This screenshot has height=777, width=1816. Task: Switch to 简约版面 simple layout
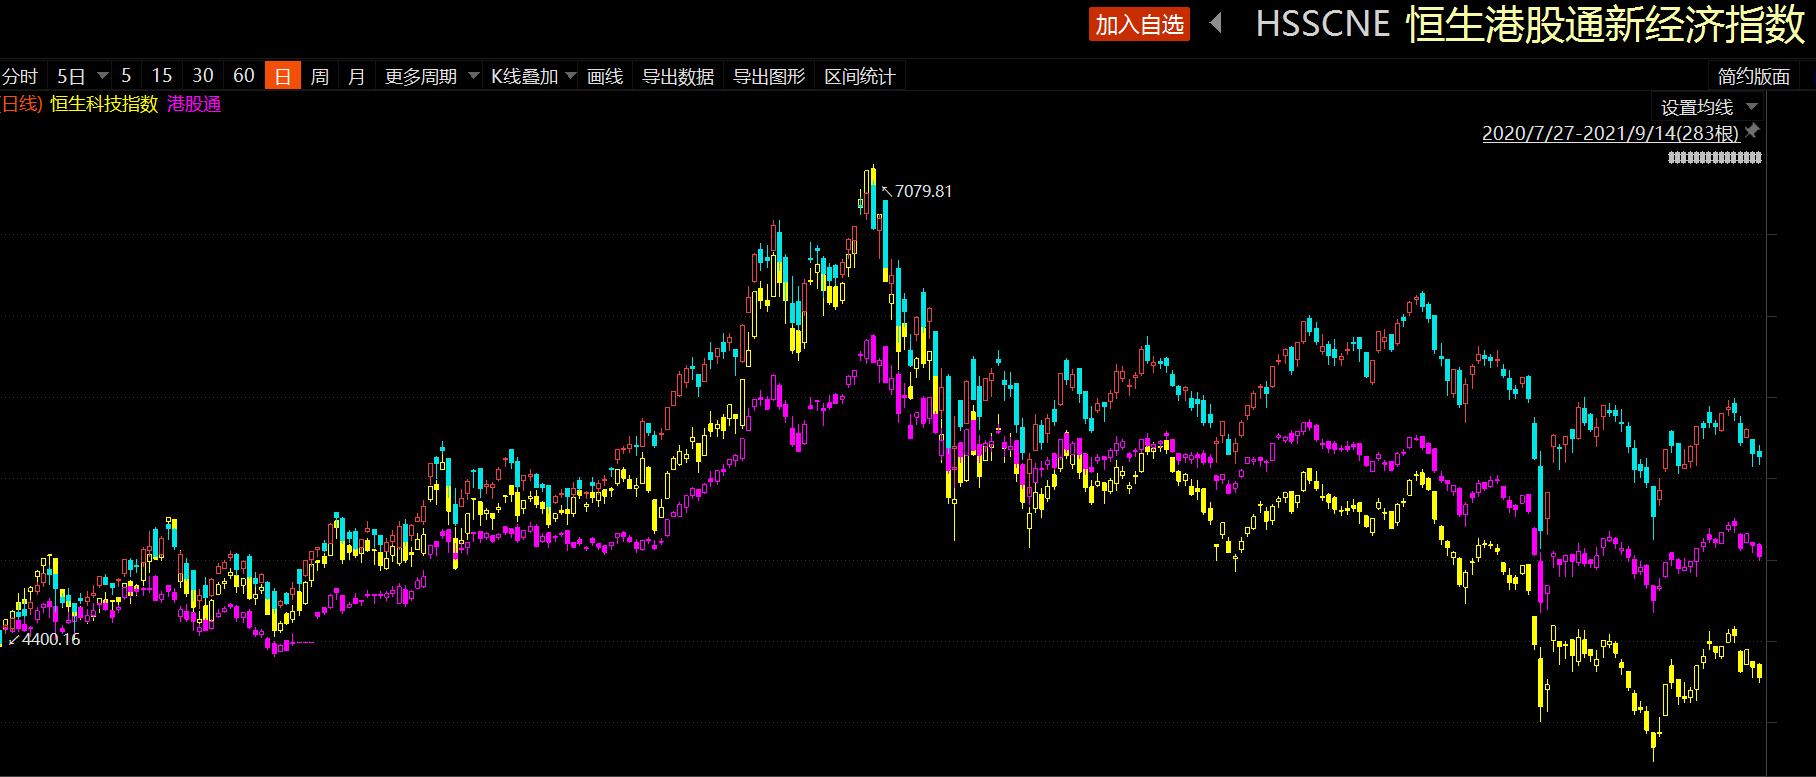click(1754, 76)
